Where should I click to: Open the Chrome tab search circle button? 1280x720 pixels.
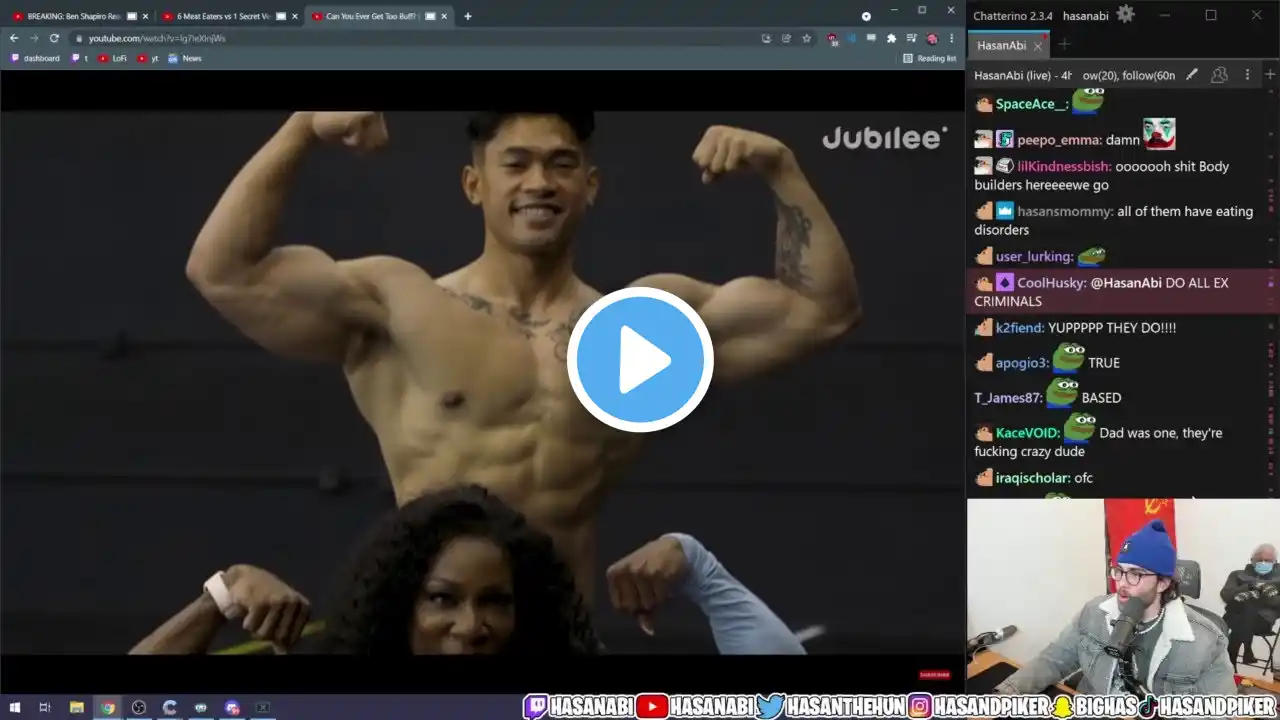point(866,16)
